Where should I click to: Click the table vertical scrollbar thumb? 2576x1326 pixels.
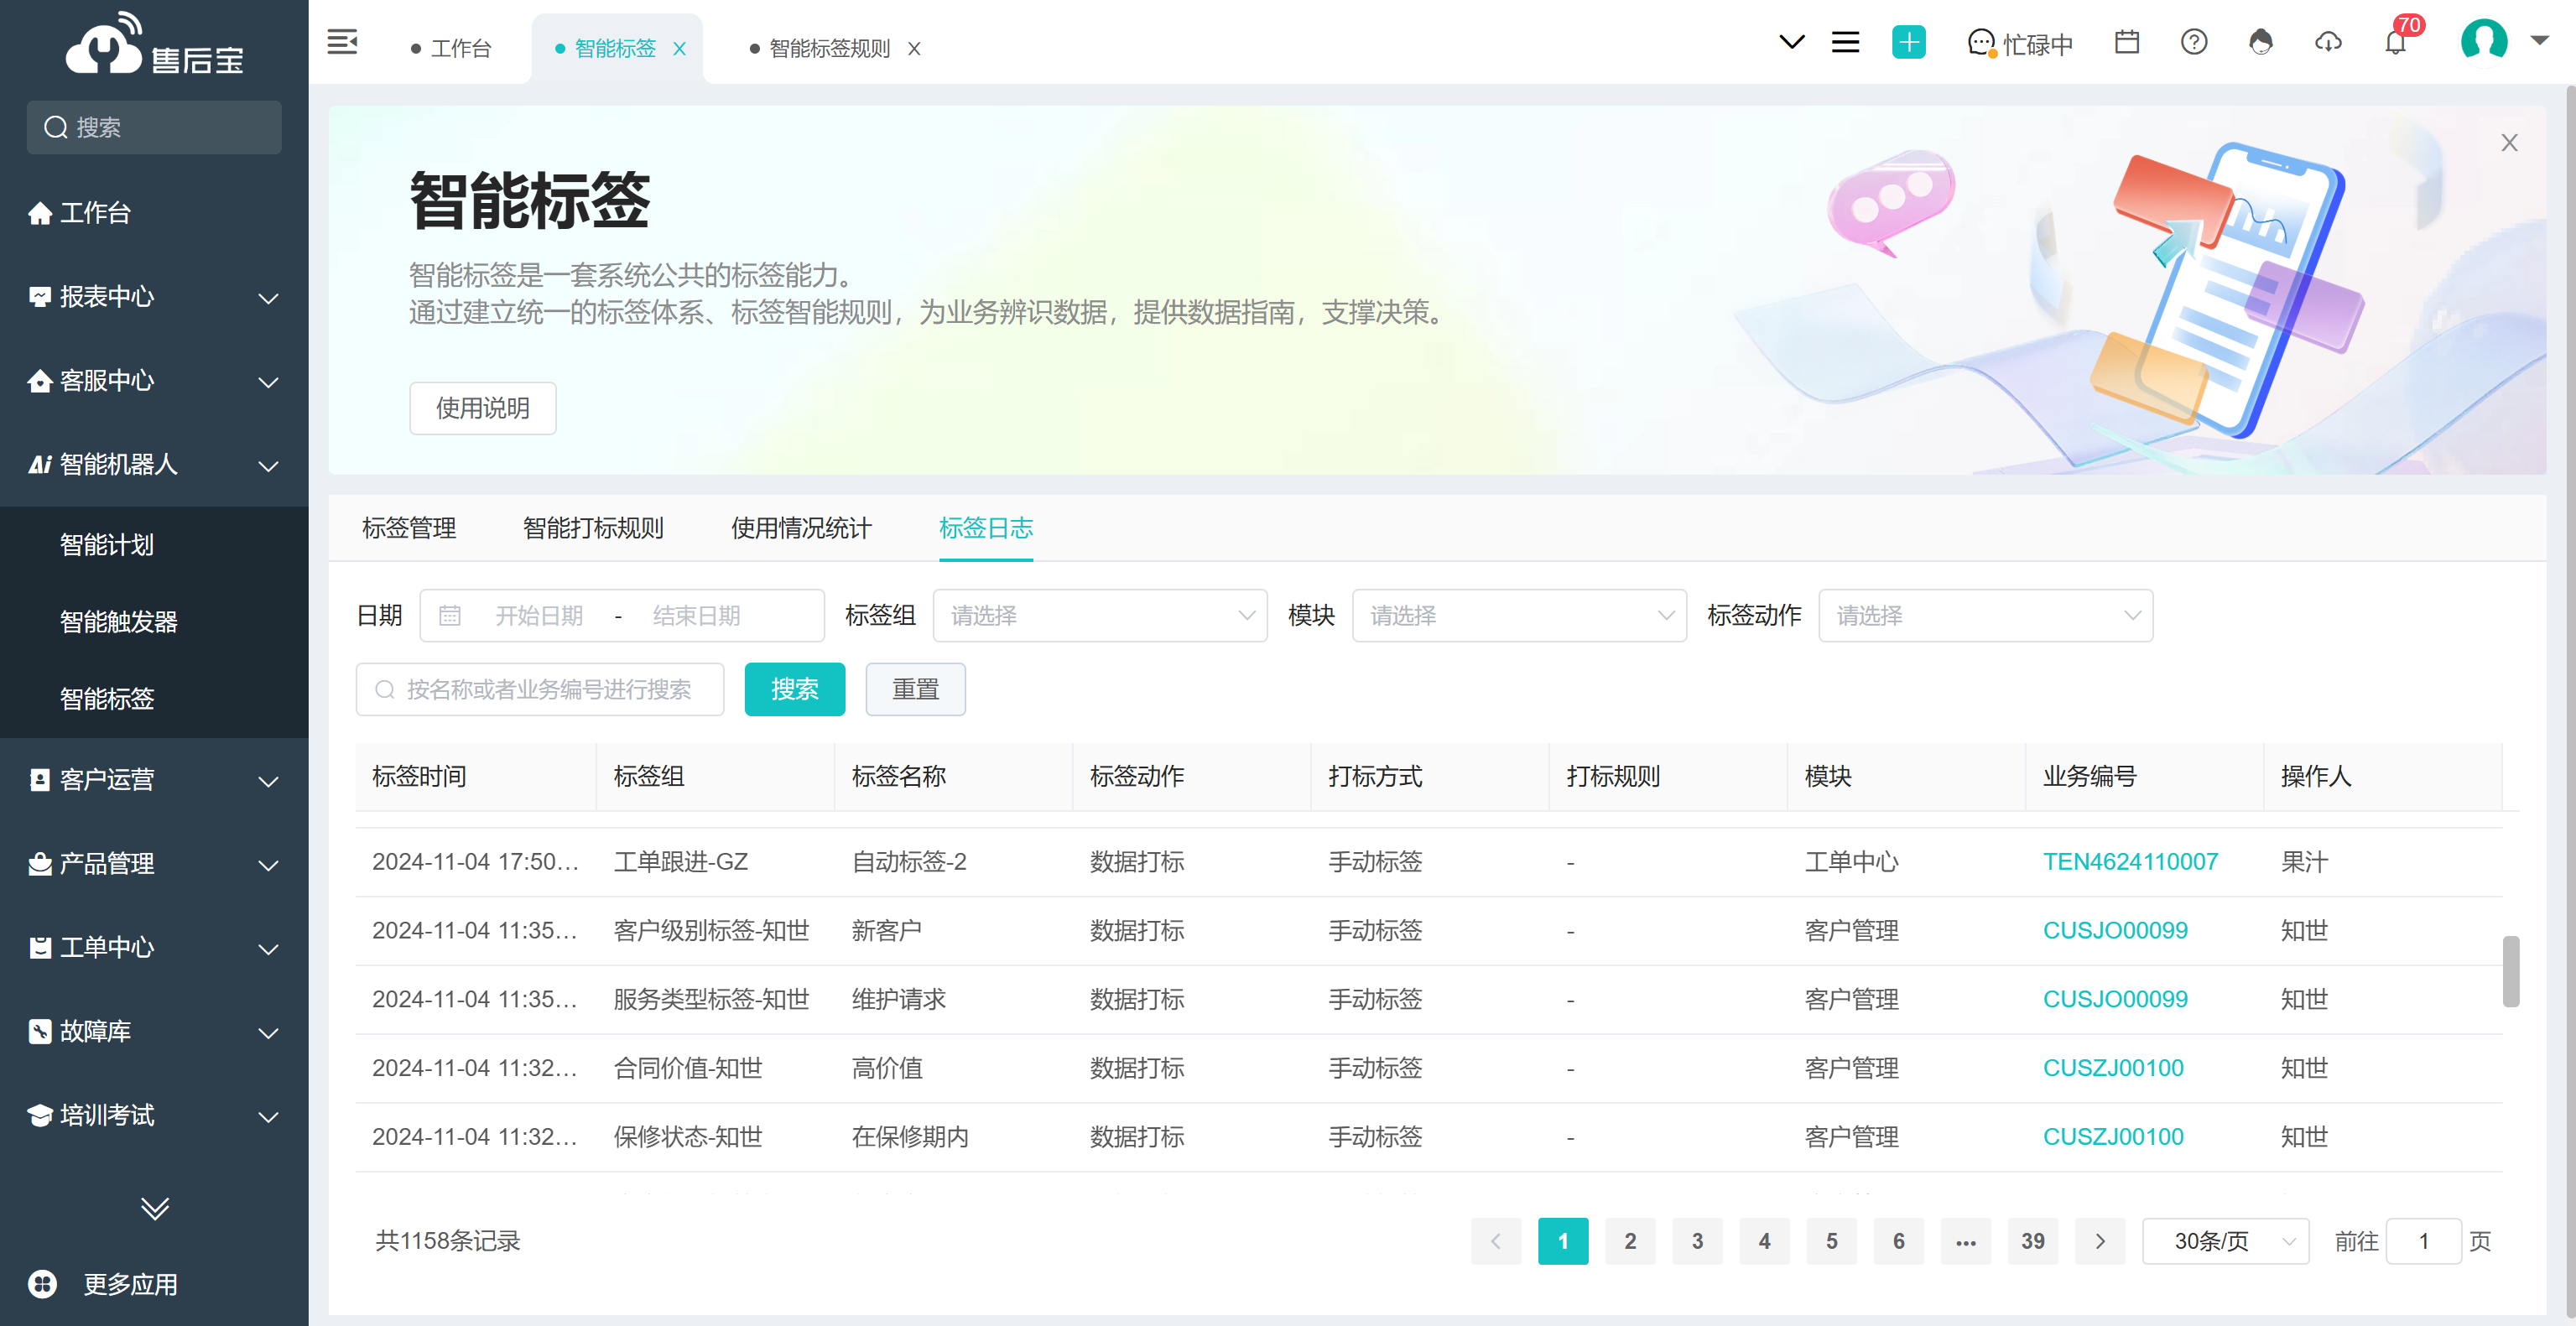point(2510,972)
